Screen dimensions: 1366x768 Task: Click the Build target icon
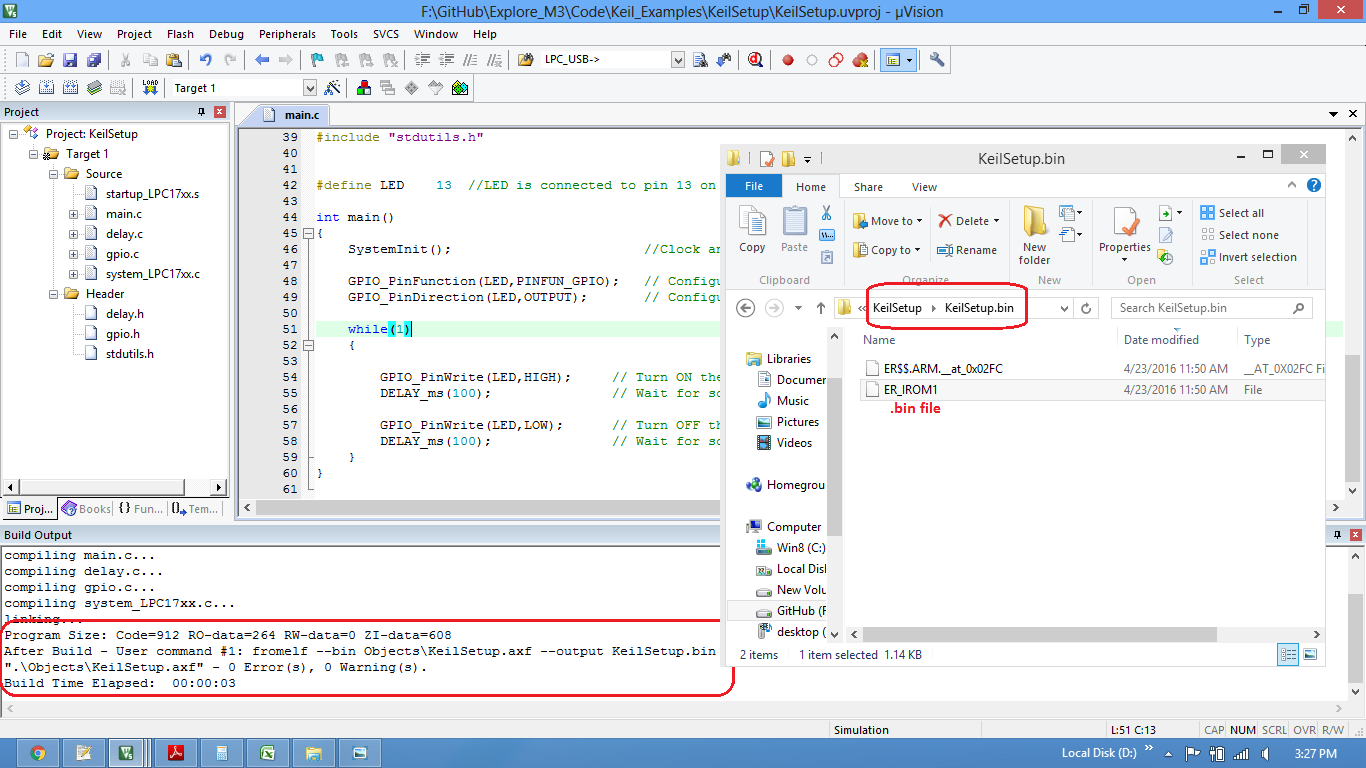pyautogui.click(x=46, y=88)
